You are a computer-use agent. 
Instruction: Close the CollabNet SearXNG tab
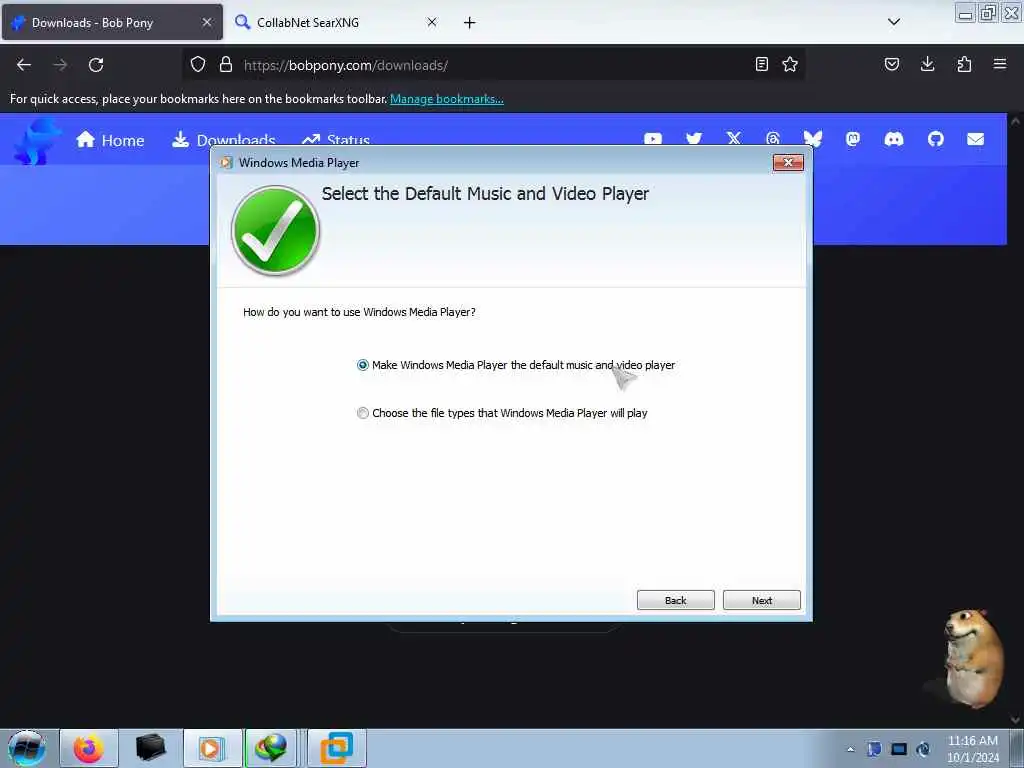click(x=432, y=22)
